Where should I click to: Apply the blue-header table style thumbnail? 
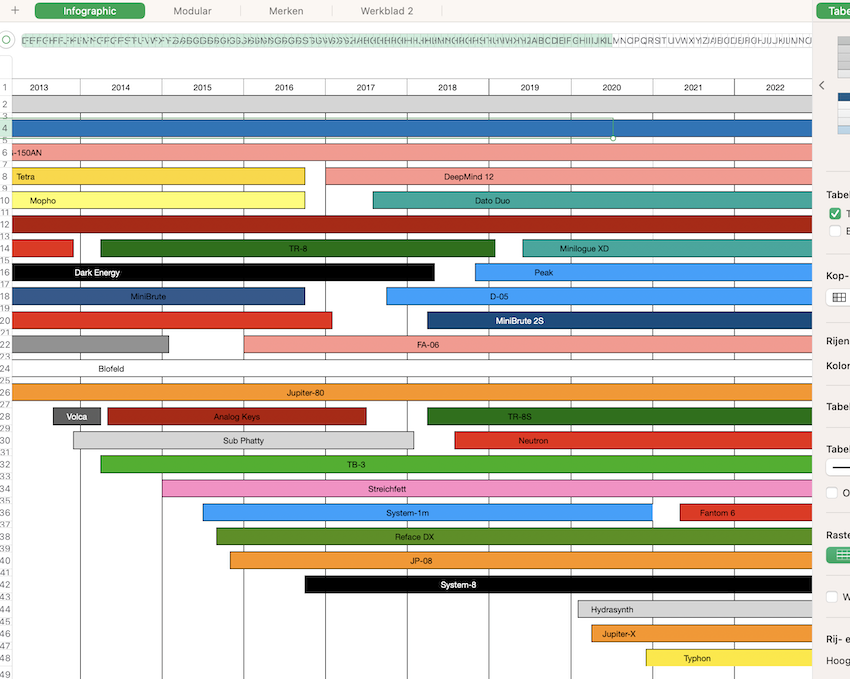[x=844, y=113]
